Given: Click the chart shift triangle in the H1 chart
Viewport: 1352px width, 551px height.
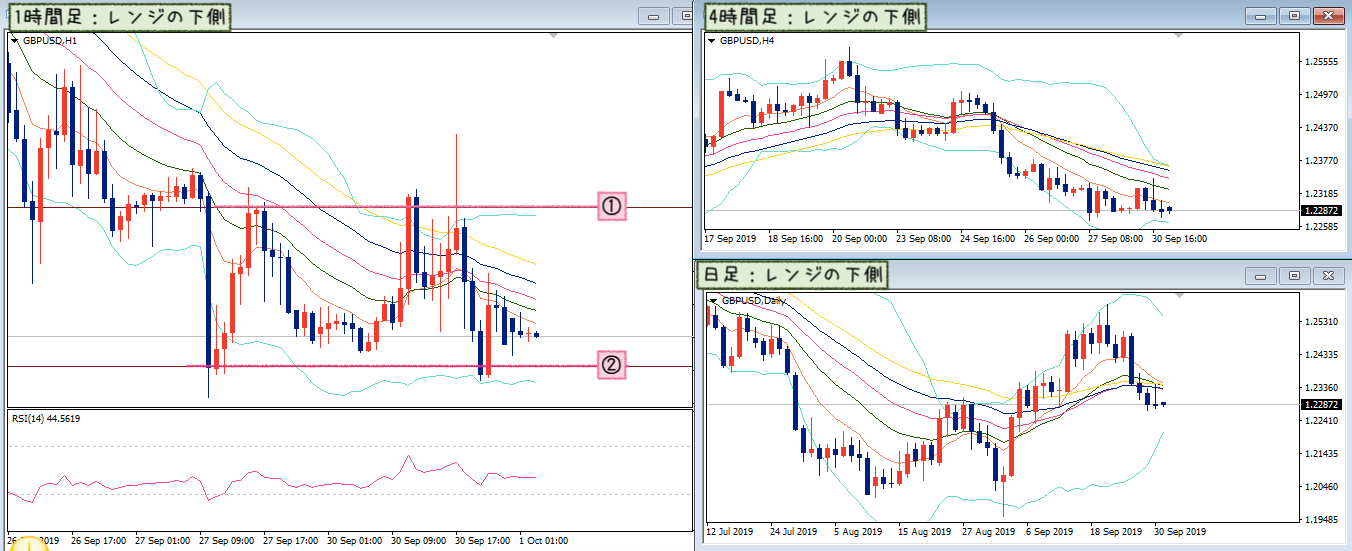Looking at the screenshot, I should [553, 35].
